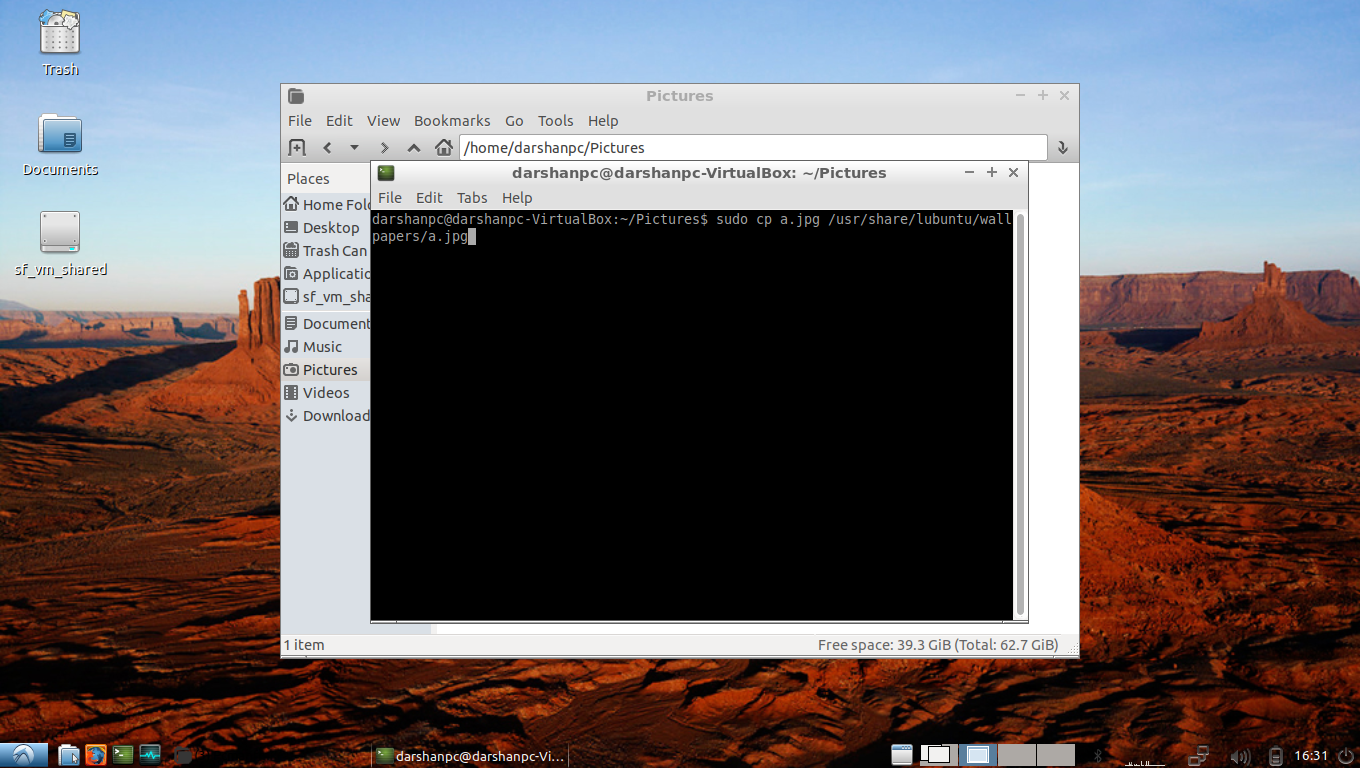Launch Firefox from the panel quick launch
This screenshot has width=1360, height=768.
point(96,755)
